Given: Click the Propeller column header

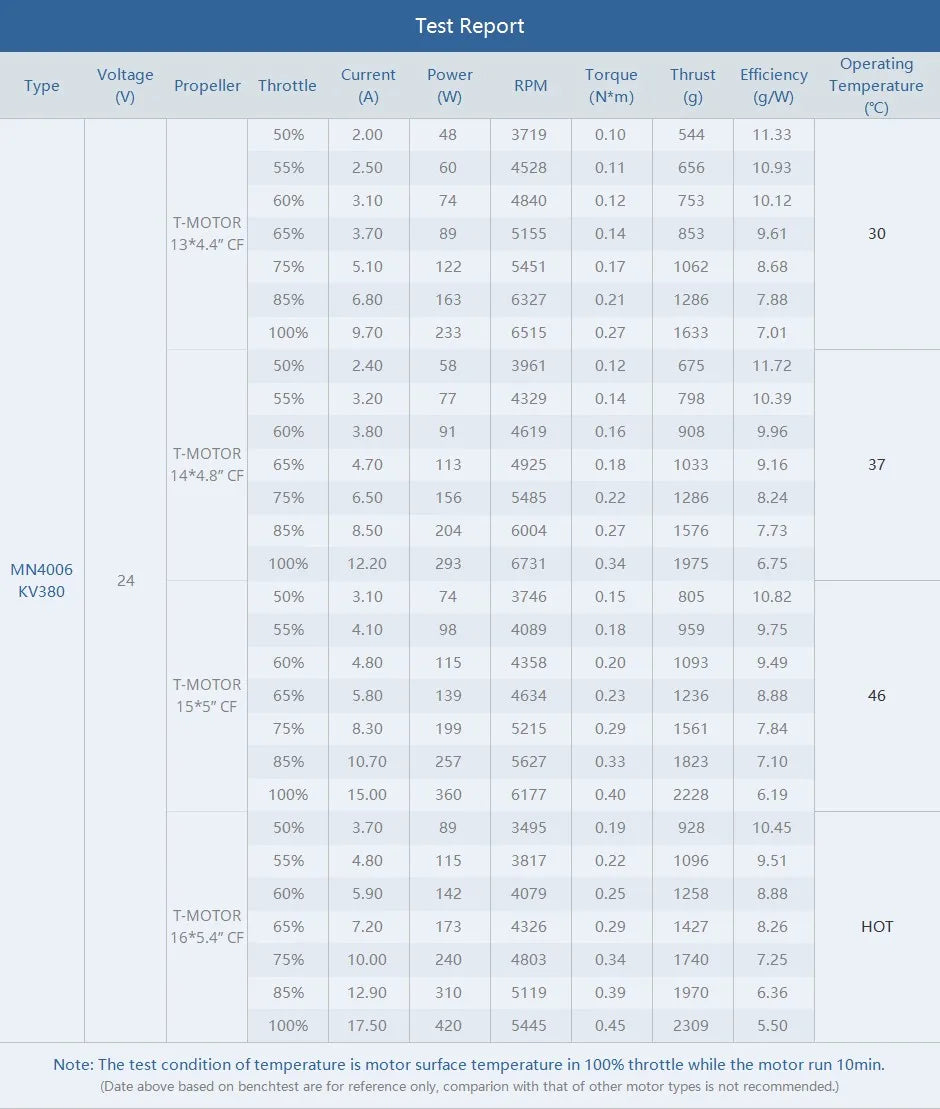Looking at the screenshot, I should (x=207, y=85).
